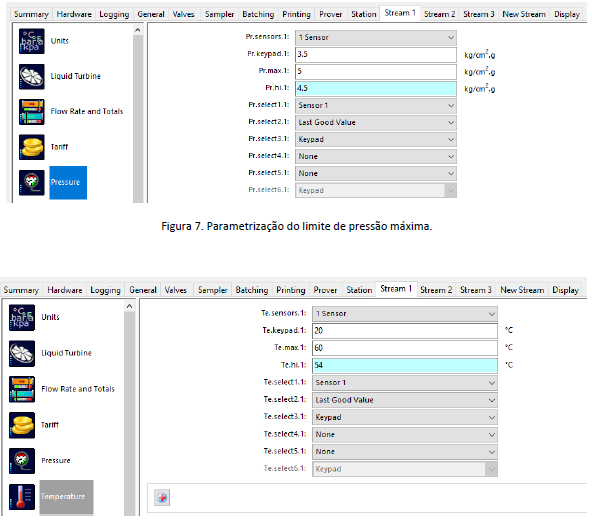
Task: Click the Tariff coins icon in upper sidebar
Action: click(x=32, y=147)
